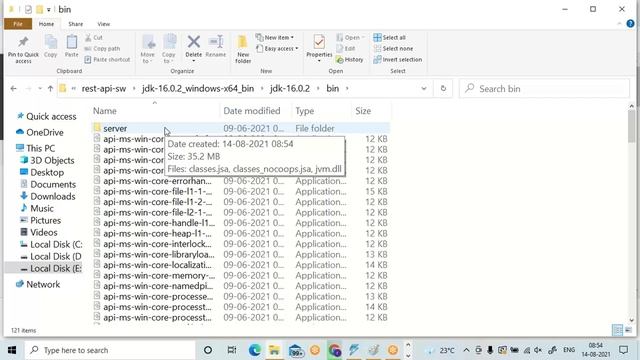
Task: Switch to the Share tab
Action: pos(76,24)
